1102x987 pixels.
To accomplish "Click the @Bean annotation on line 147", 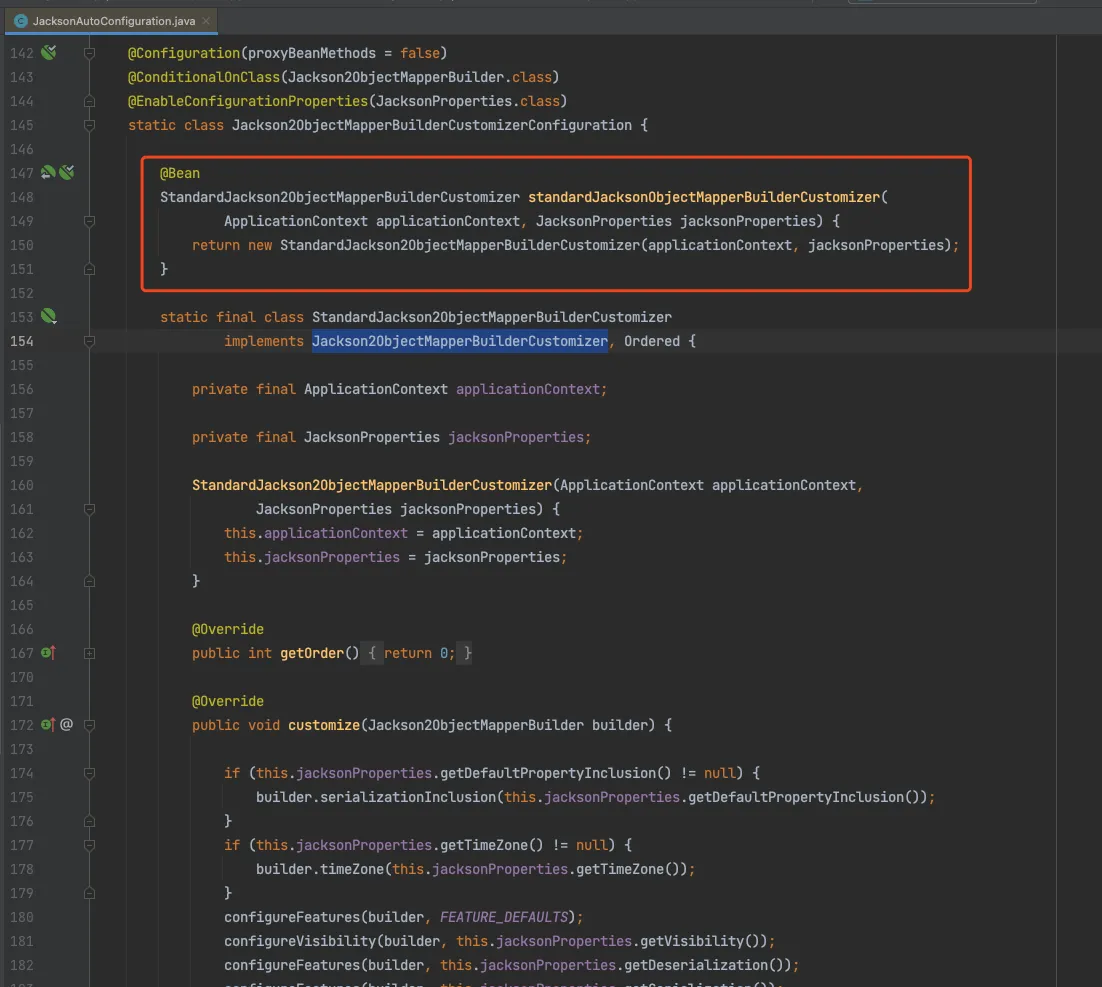I will pyautogui.click(x=180, y=173).
